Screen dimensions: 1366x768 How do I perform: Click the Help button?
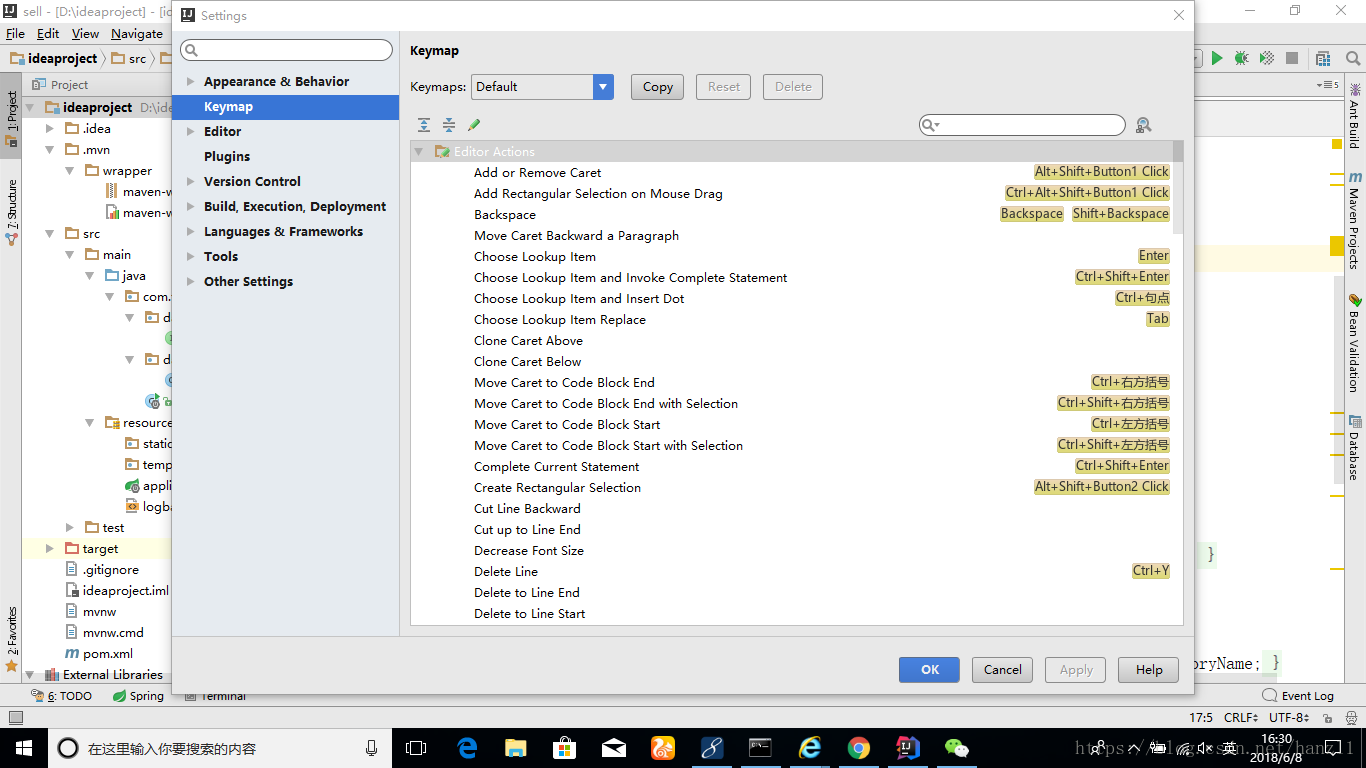pos(1149,670)
